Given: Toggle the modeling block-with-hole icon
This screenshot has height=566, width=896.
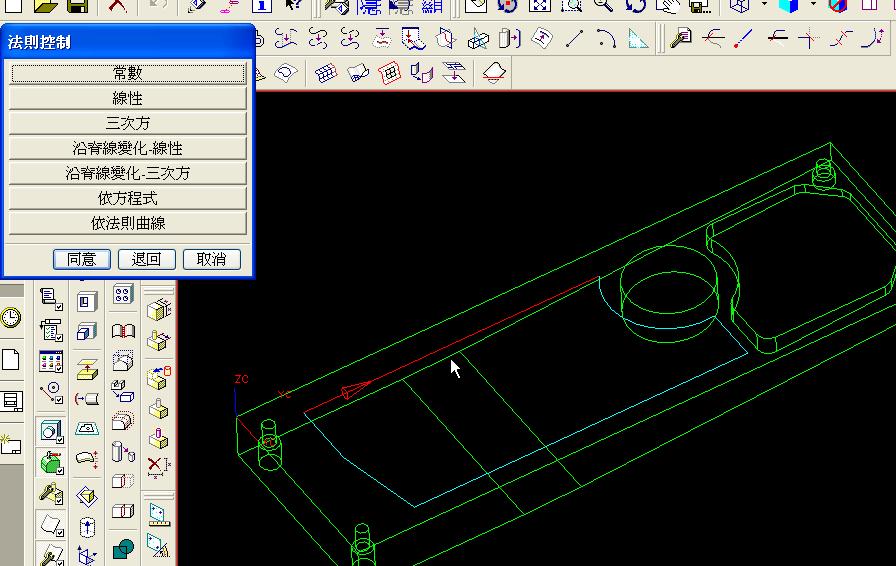Looking at the screenshot, I should (x=51, y=431).
